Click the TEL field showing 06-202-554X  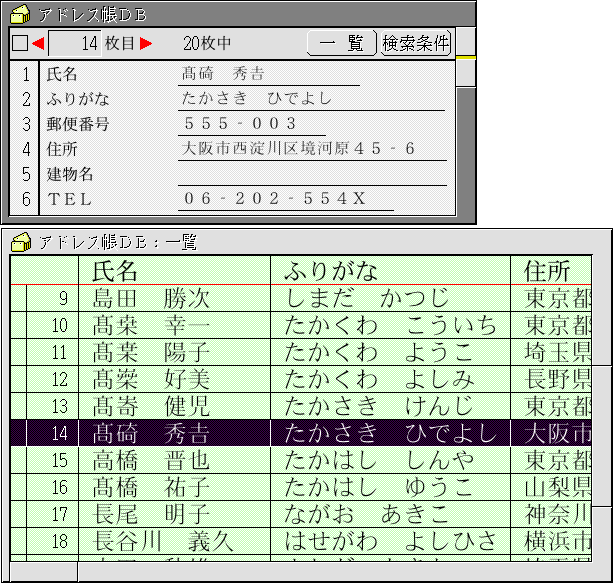(x=285, y=199)
